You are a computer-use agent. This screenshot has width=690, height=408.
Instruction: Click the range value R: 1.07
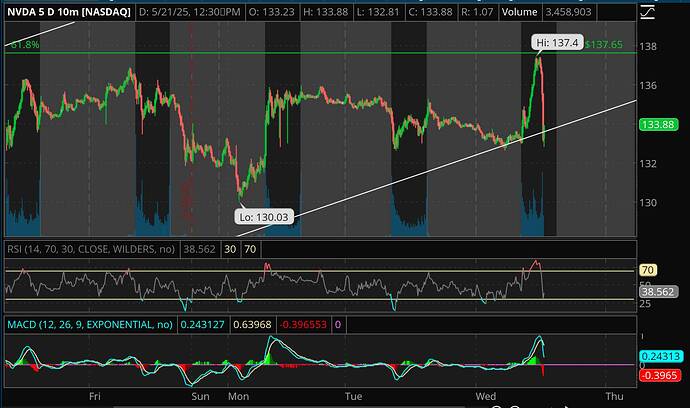477,12
